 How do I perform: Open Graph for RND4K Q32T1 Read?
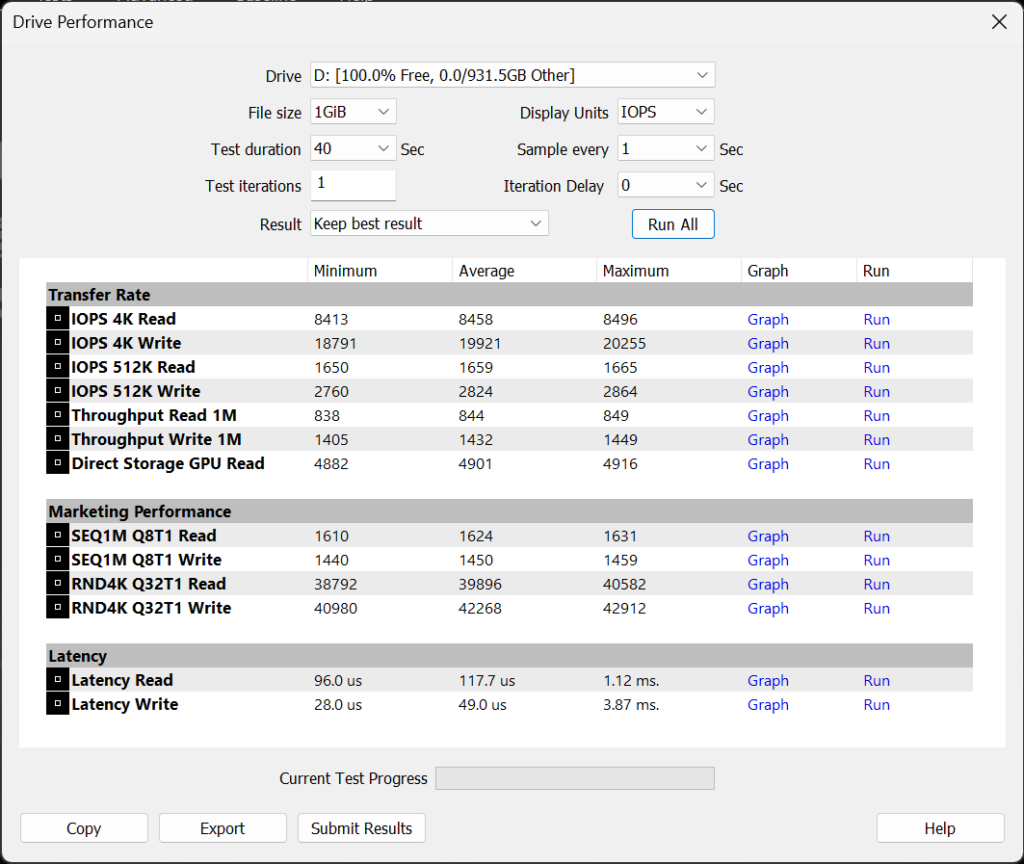[768, 584]
